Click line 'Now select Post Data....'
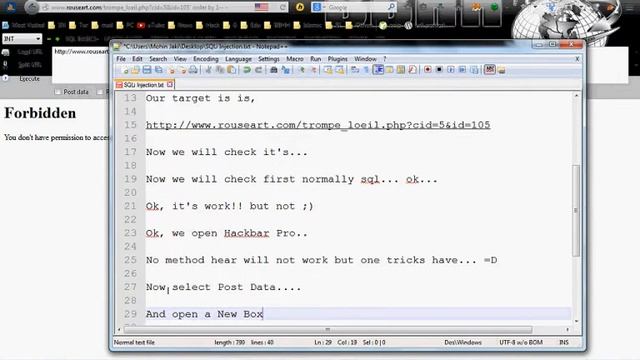640x360 pixels. pos(223,287)
